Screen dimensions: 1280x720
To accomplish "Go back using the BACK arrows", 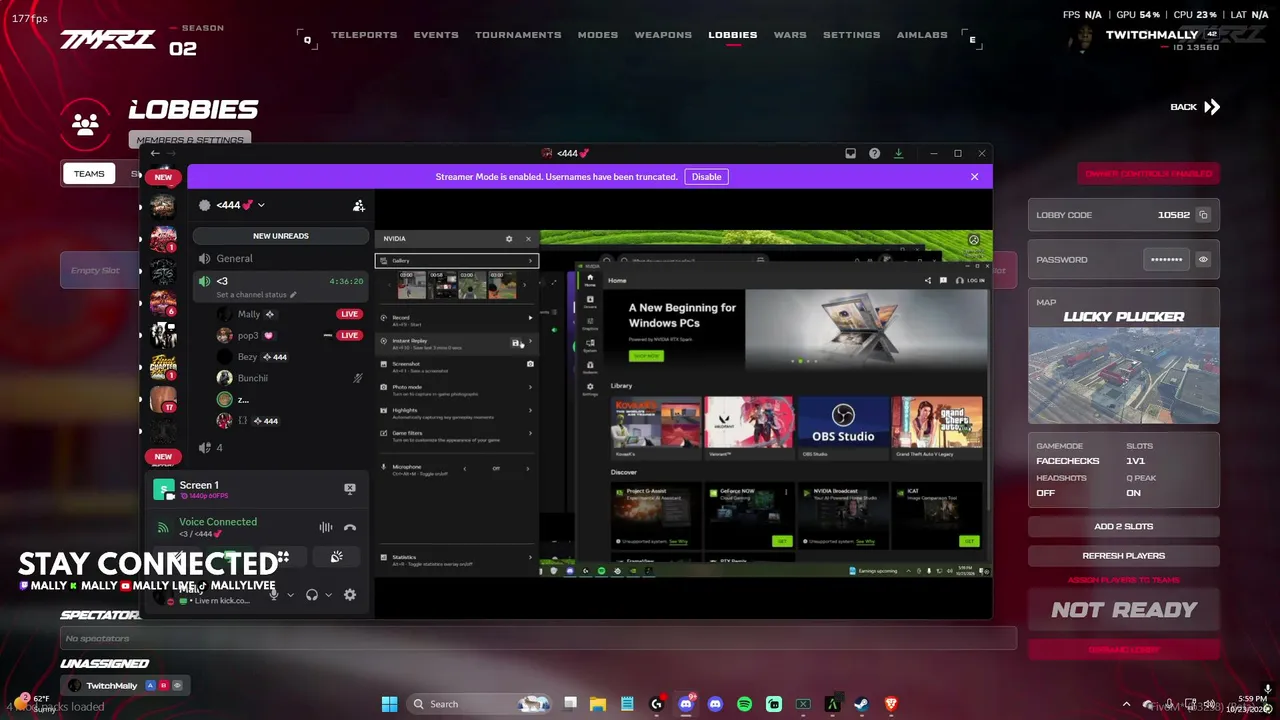I will pos(1196,107).
